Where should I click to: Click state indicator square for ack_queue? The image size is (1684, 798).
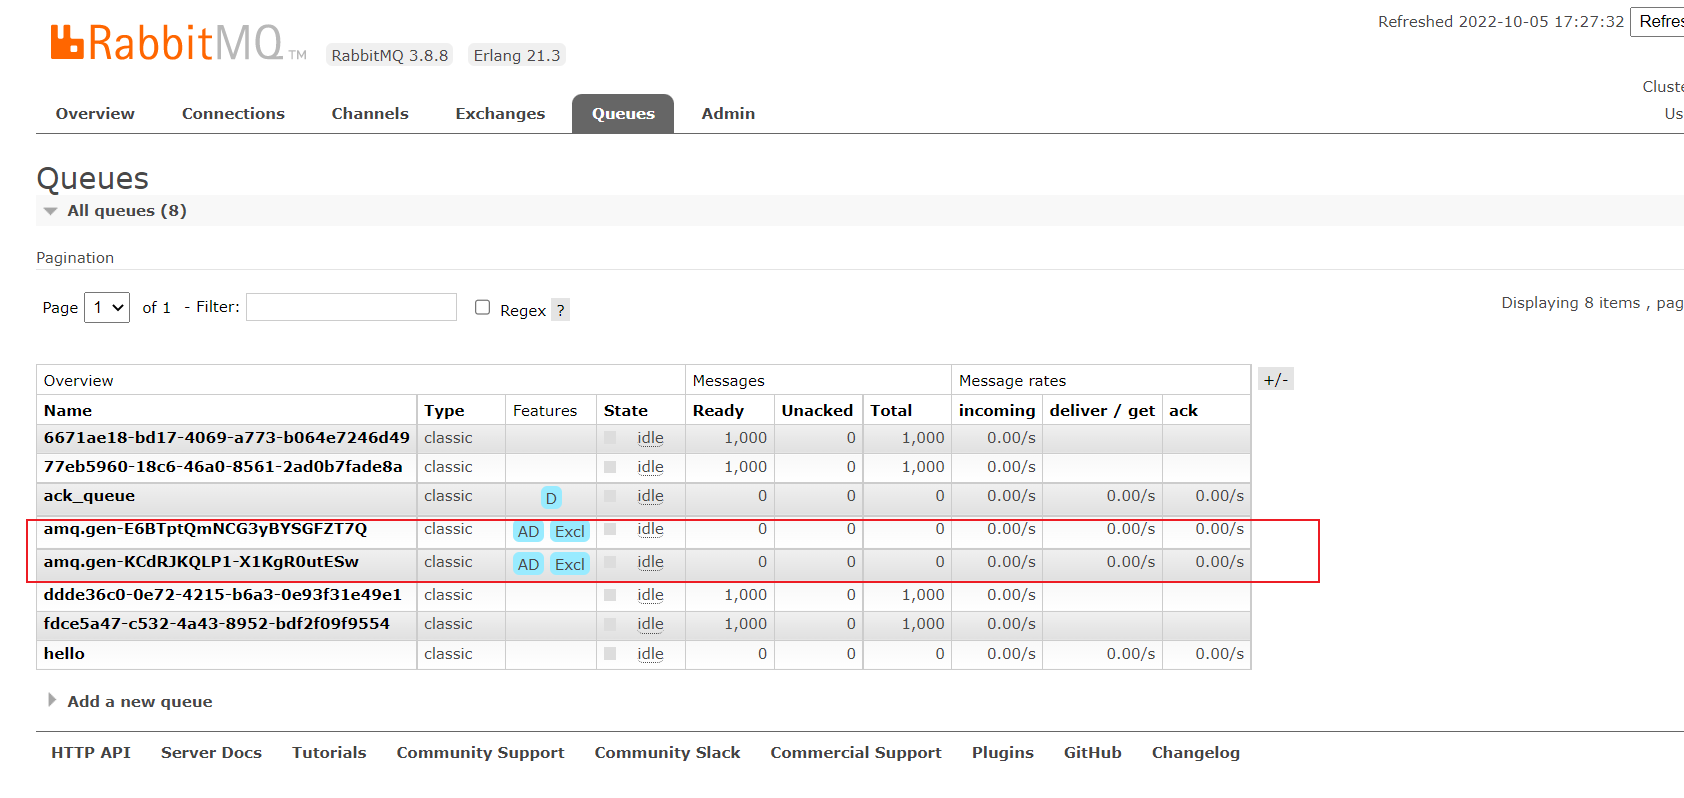pos(610,496)
